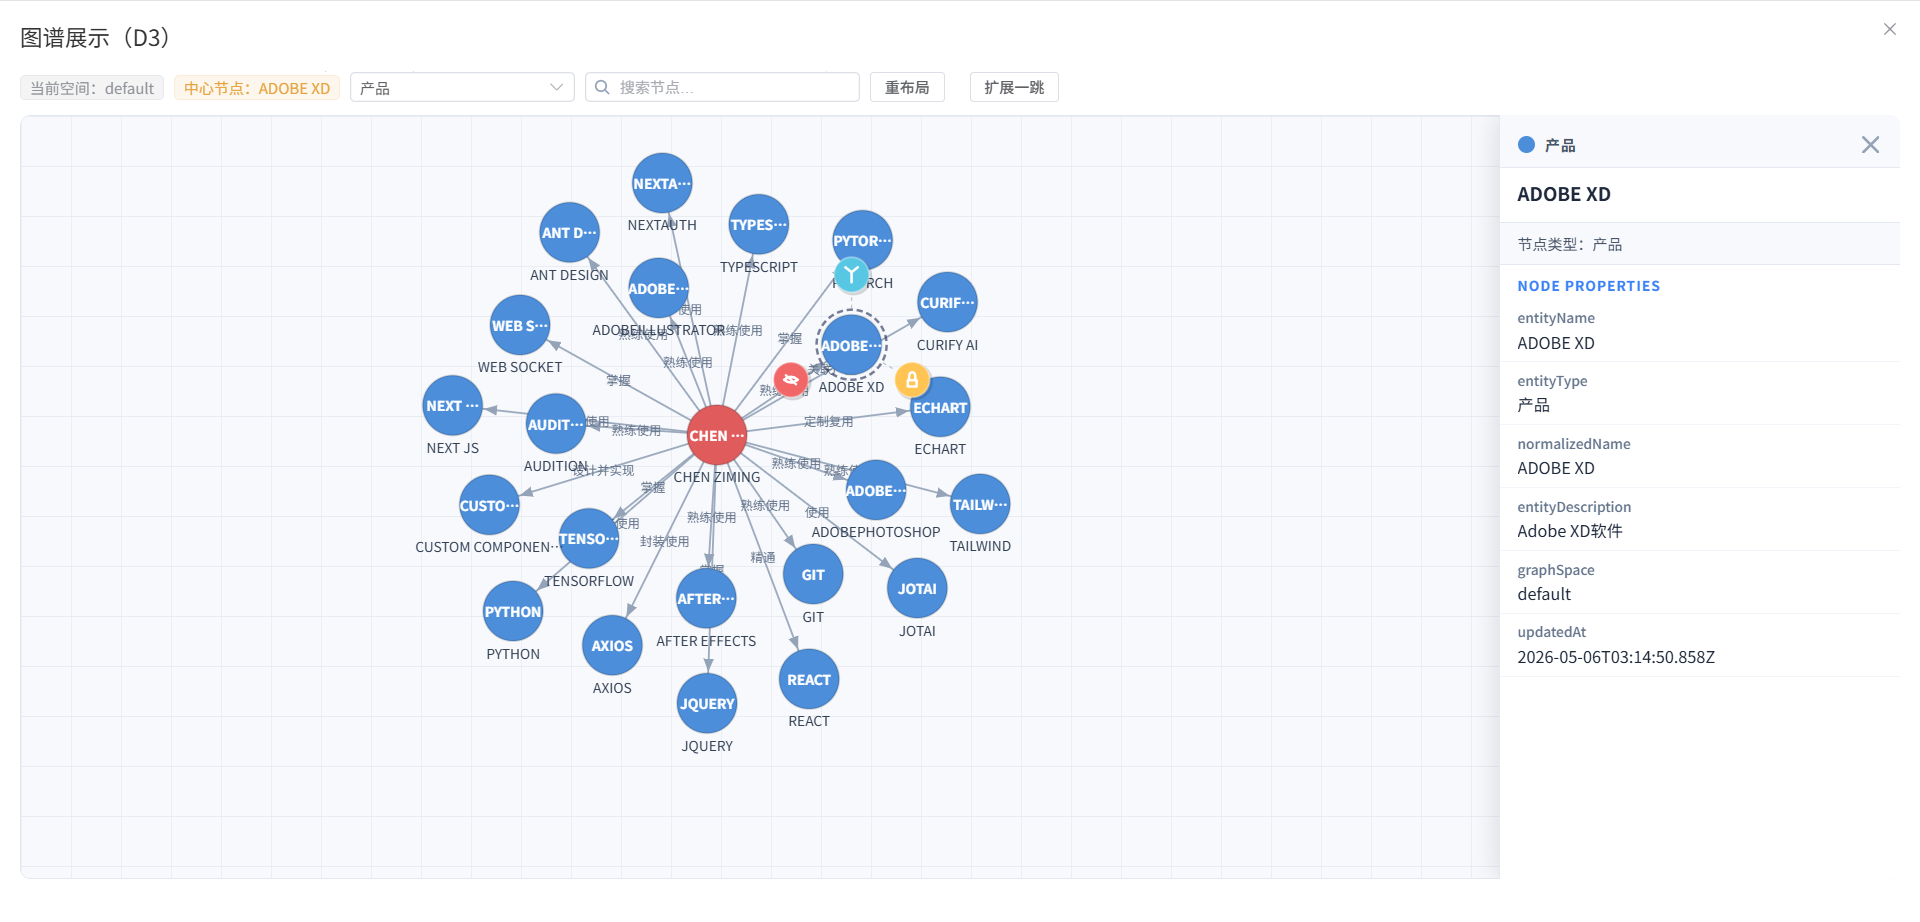This screenshot has height=922, width=1920.
Task: Click the red hide icon beside ADOBE XD node
Action: [791, 380]
